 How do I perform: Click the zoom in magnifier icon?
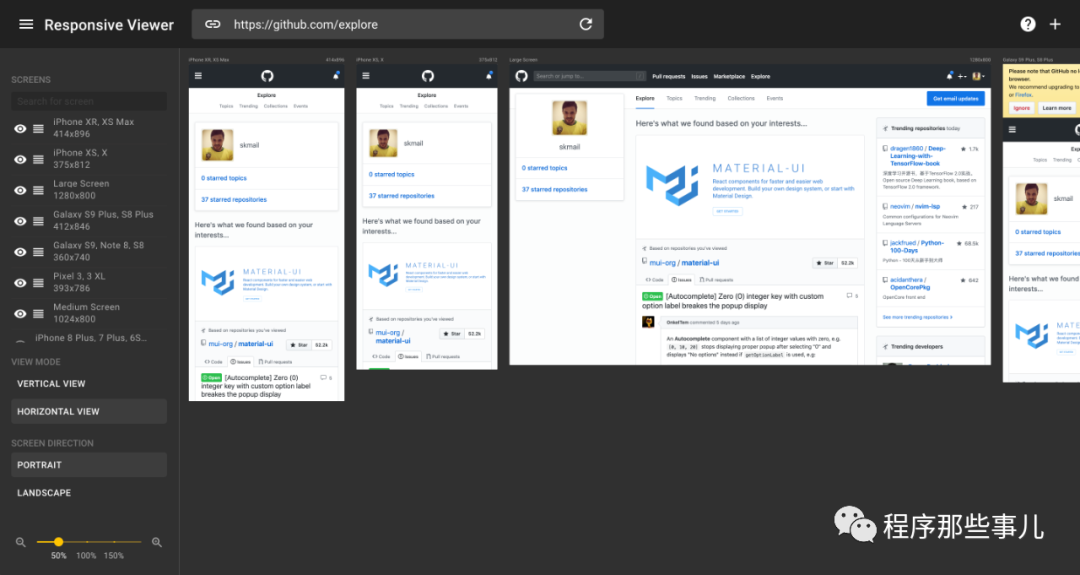pos(157,543)
